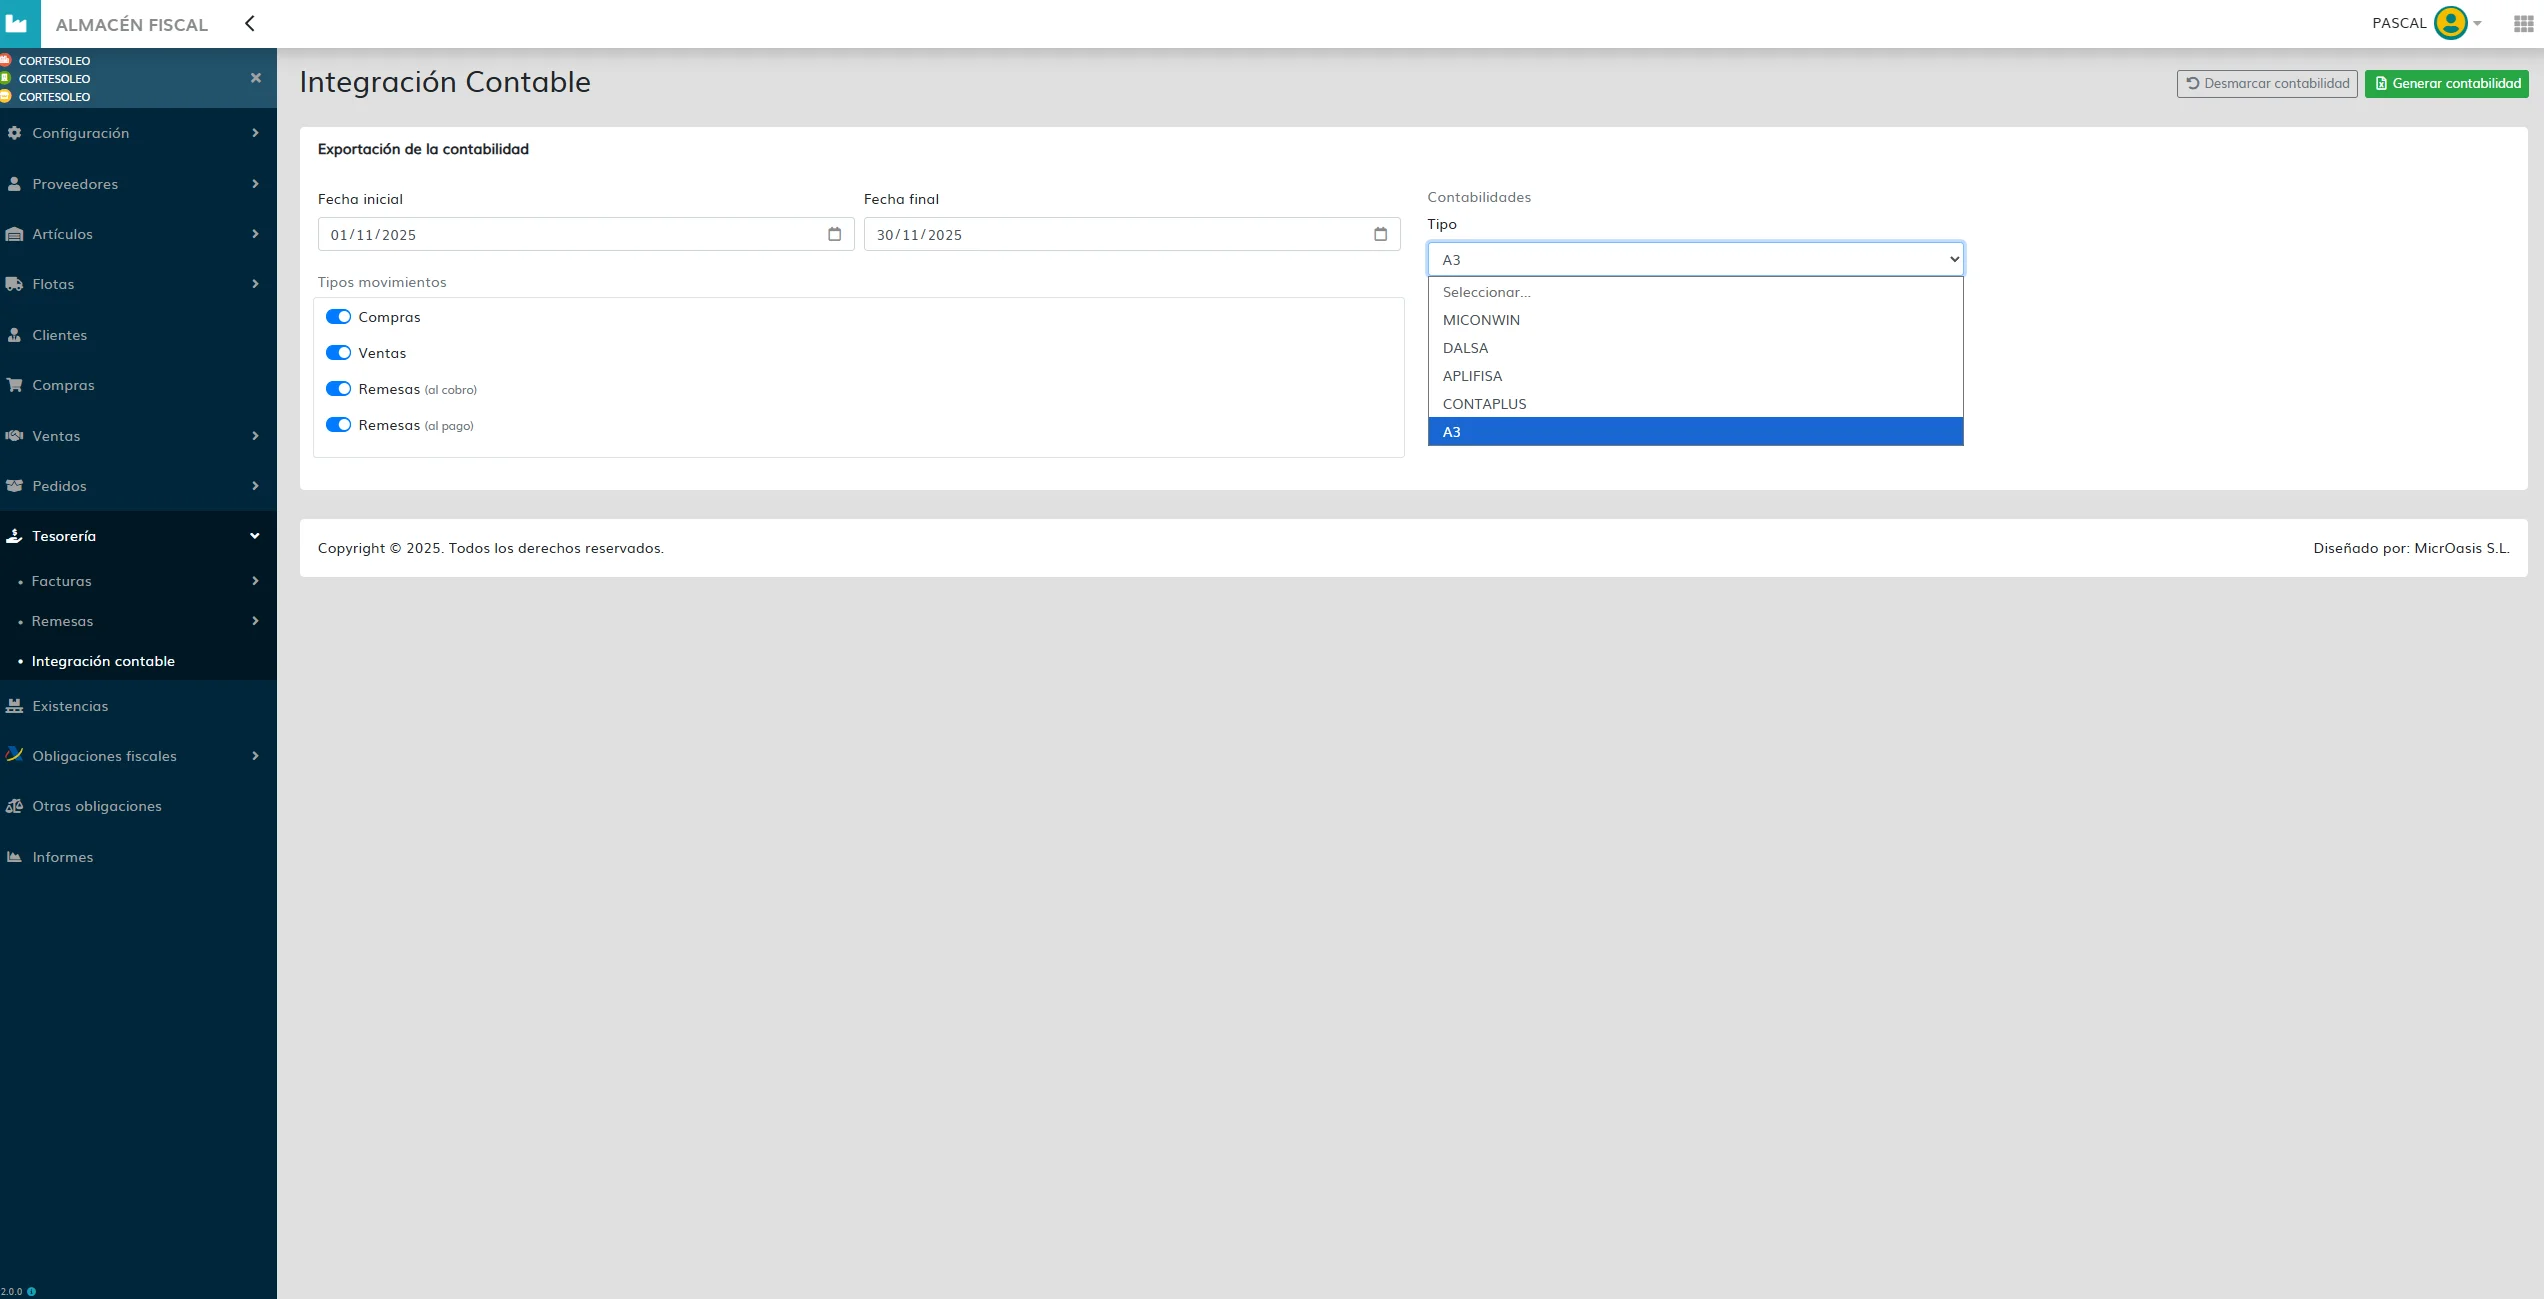Click the Proveedores person icon

pyautogui.click(x=14, y=184)
